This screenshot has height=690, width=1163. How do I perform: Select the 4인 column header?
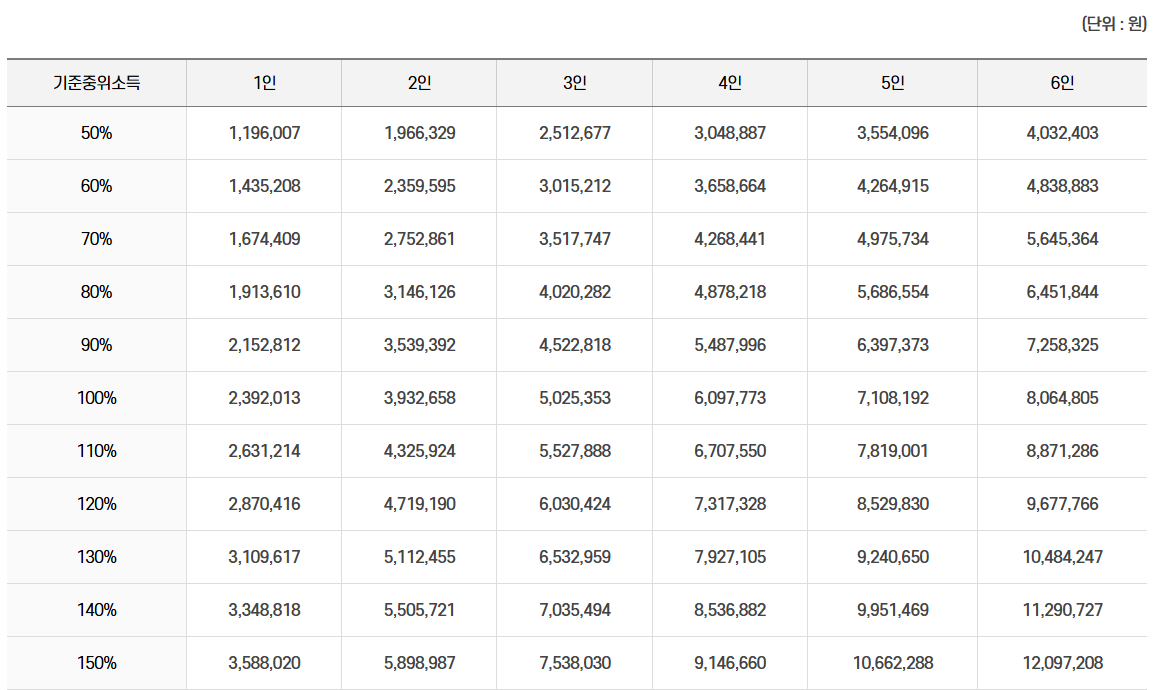tap(730, 82)
